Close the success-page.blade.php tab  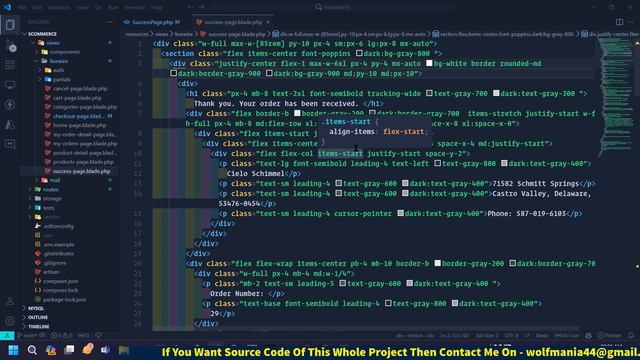(268, 22)
